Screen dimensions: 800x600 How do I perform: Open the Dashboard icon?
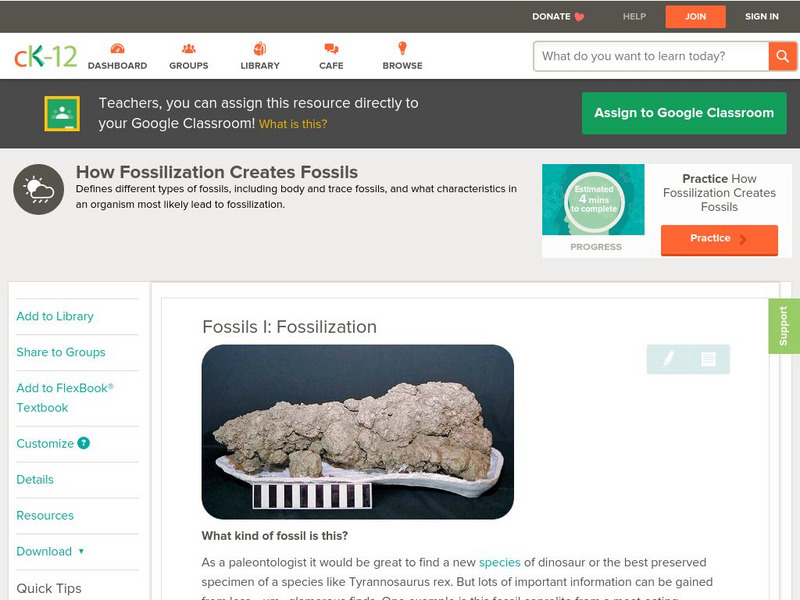[x=117, y=49]
